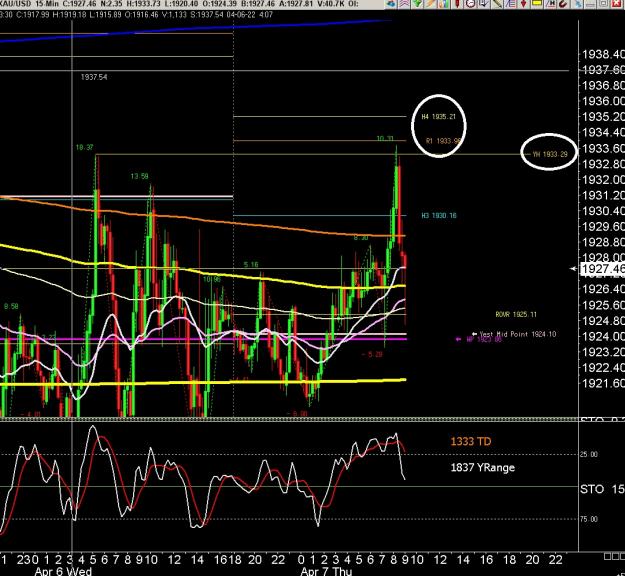Click the 1924.00 price axis label

[603, 336]
